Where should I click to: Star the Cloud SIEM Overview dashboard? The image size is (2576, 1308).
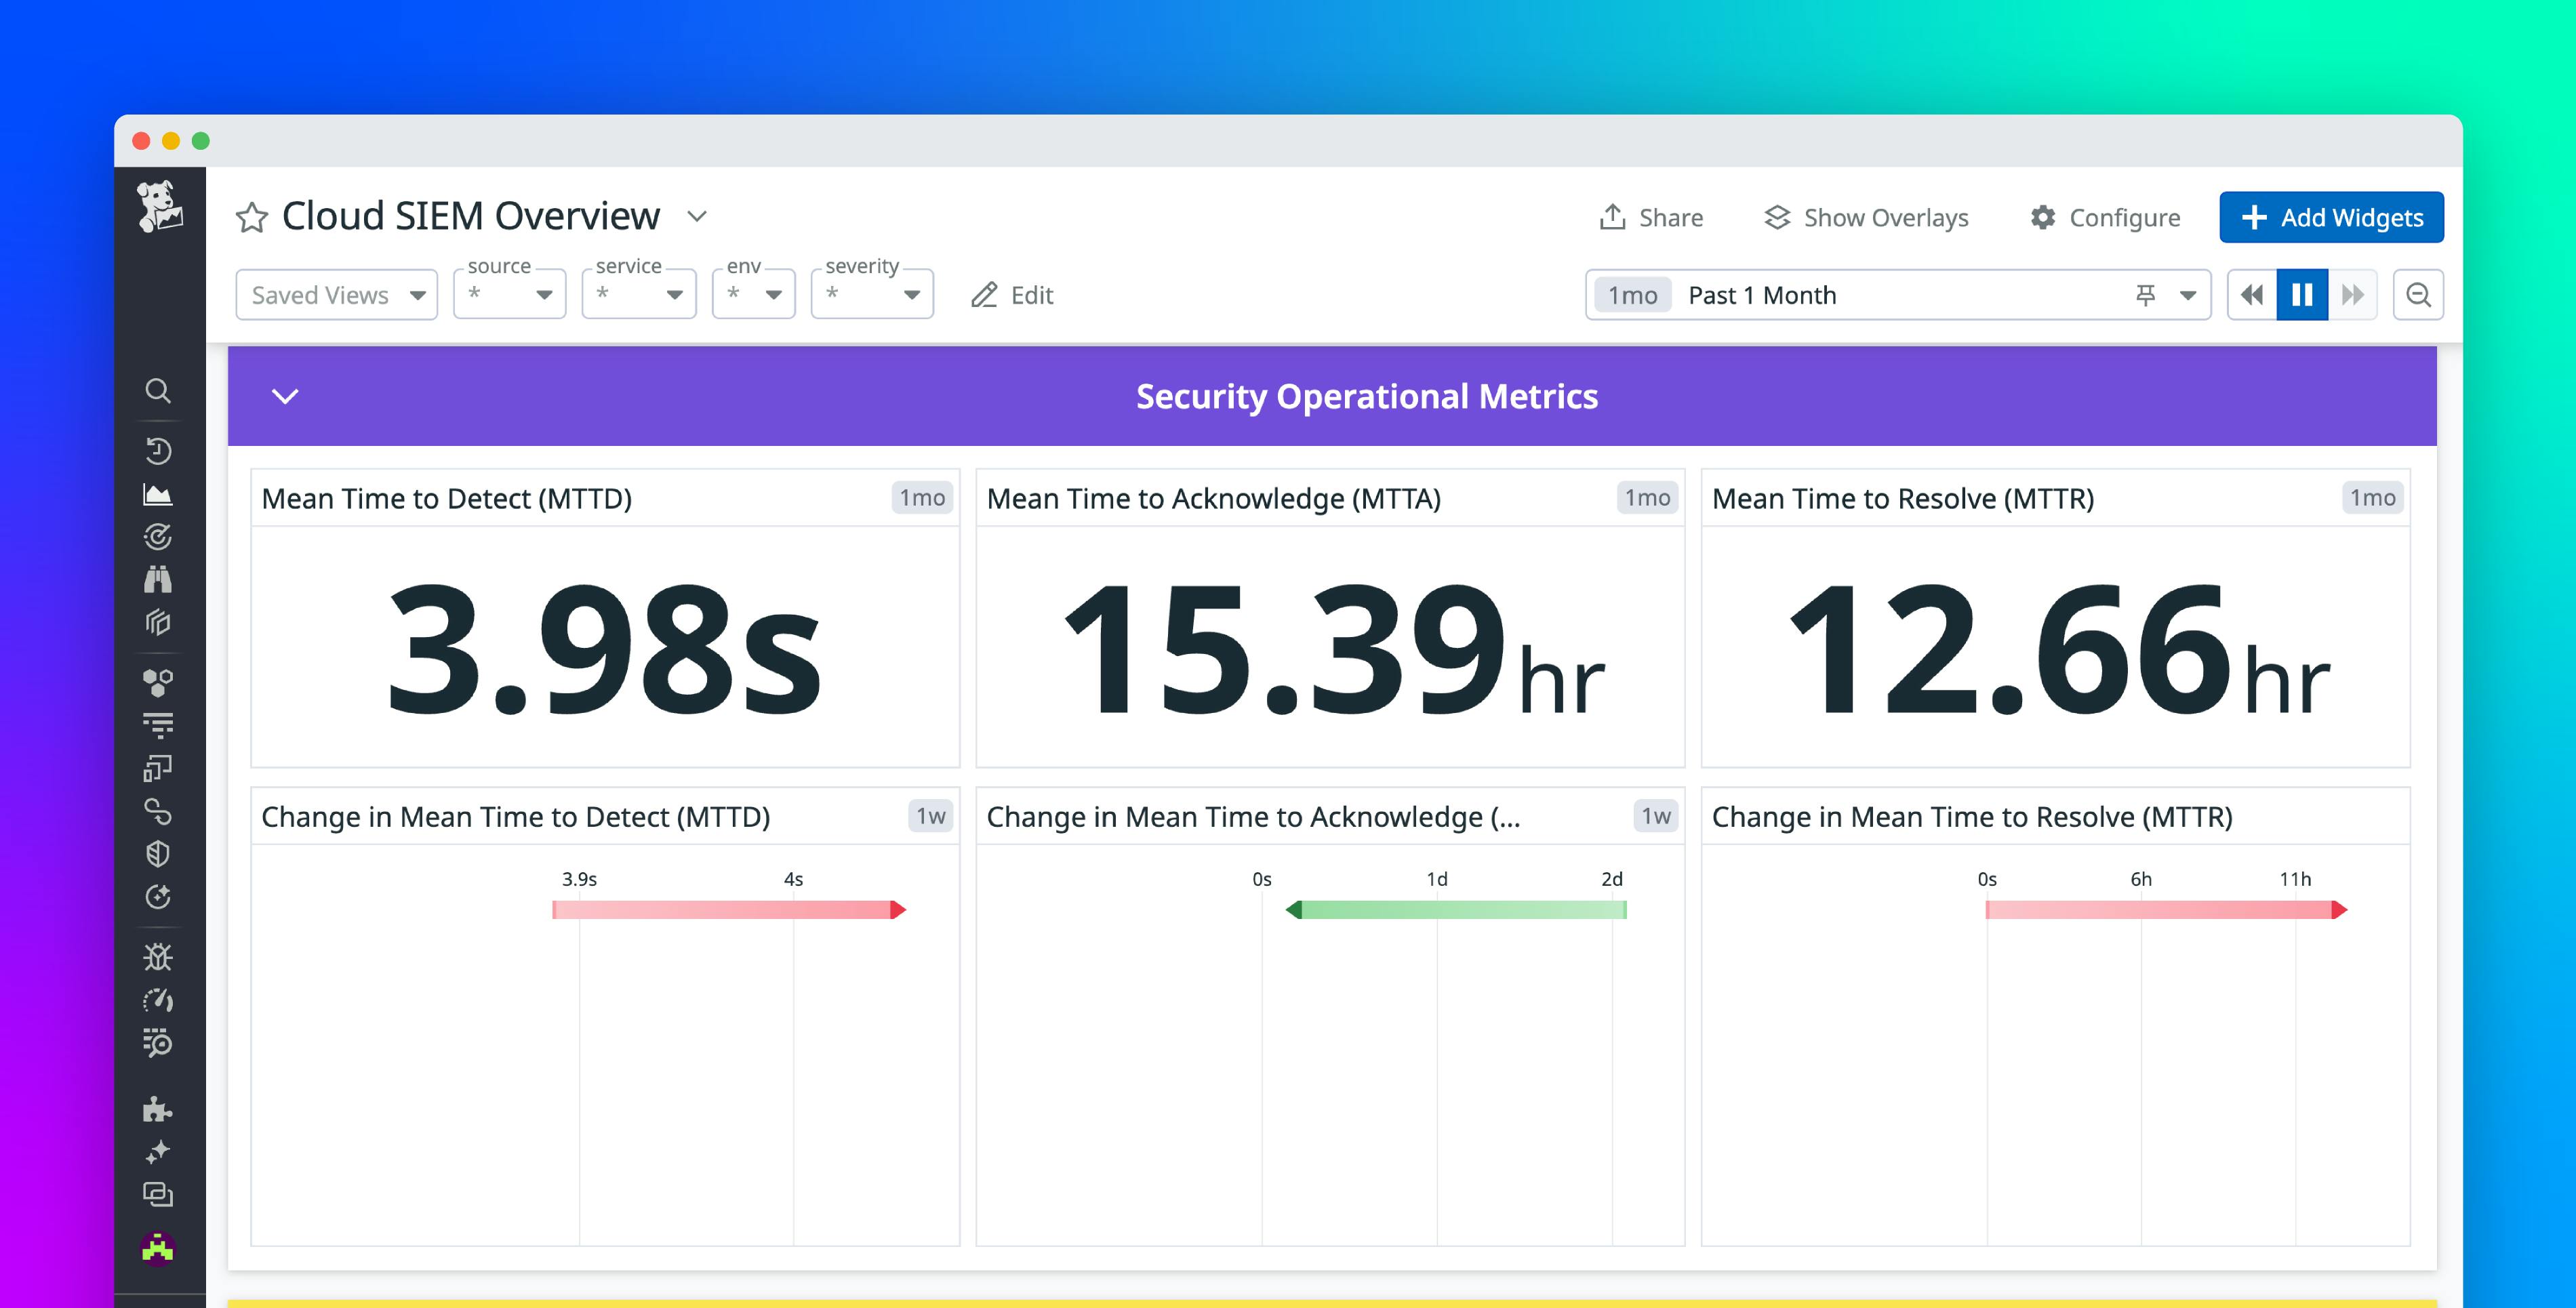tap(251, 216)
